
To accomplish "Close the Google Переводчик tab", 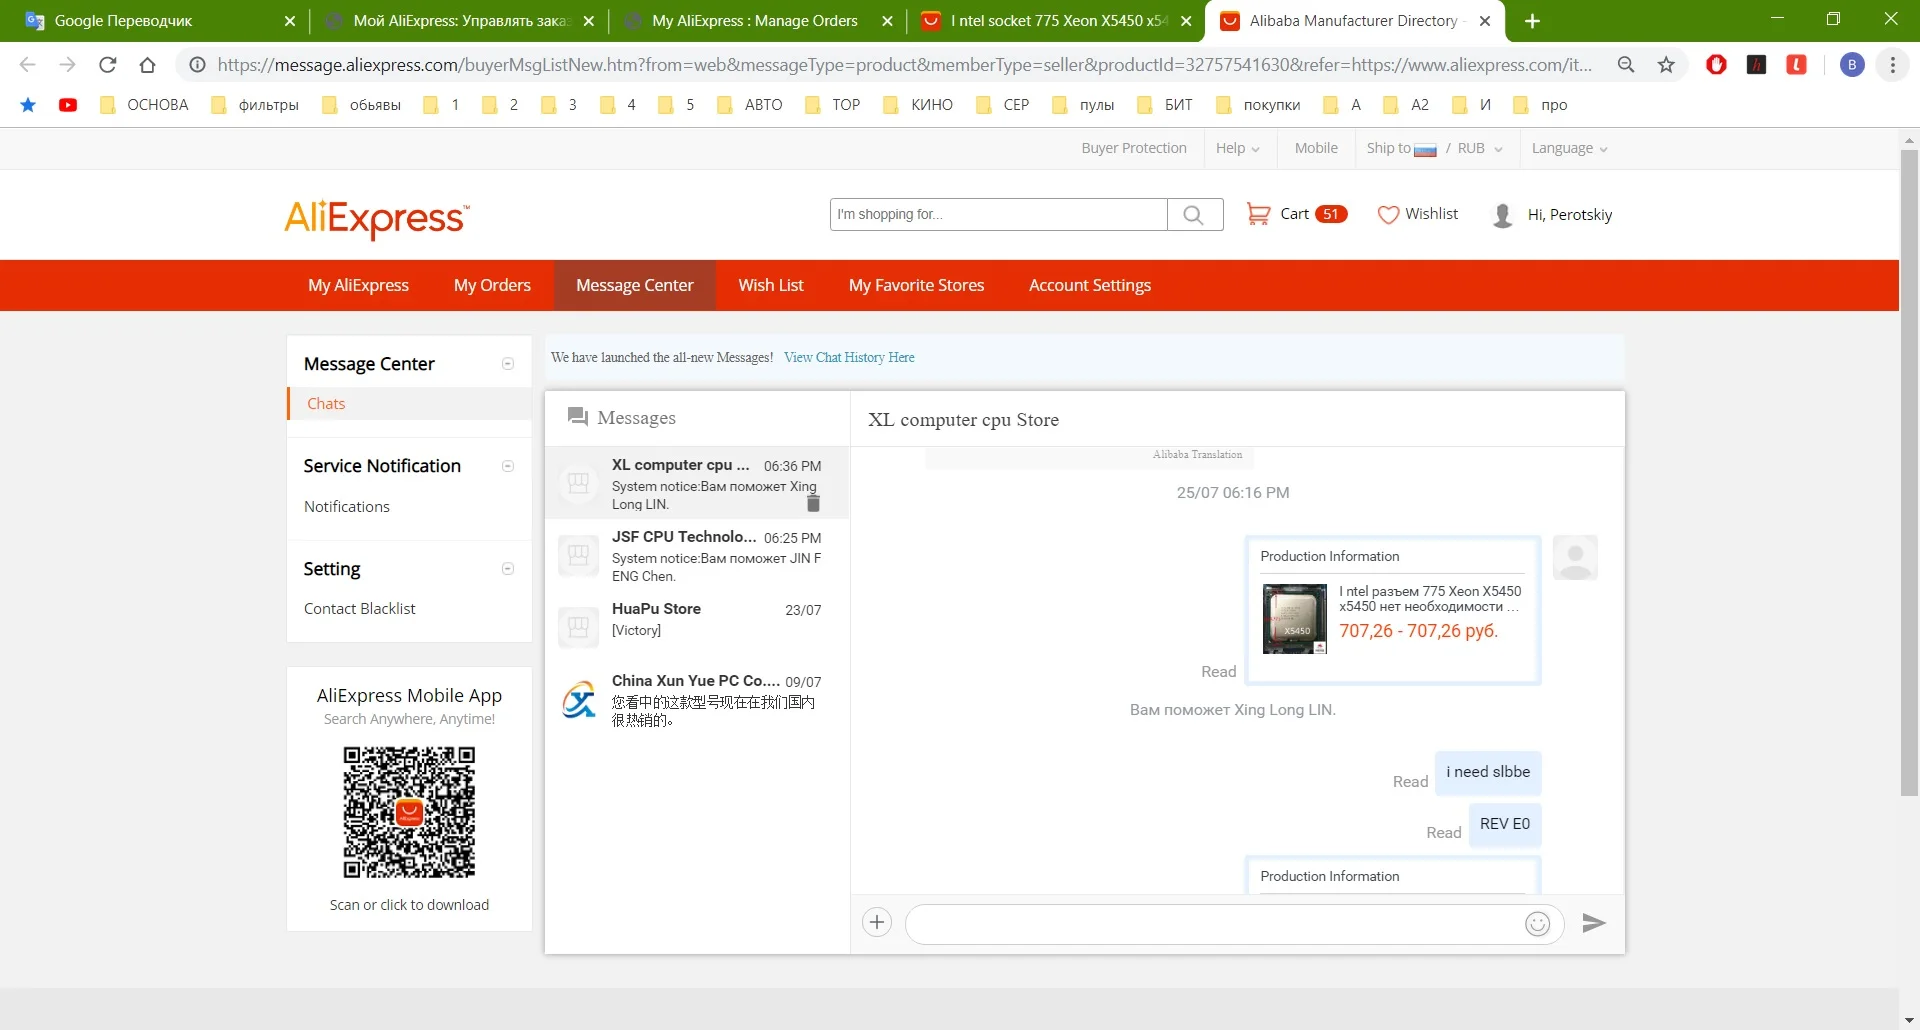I will point(290,21).
